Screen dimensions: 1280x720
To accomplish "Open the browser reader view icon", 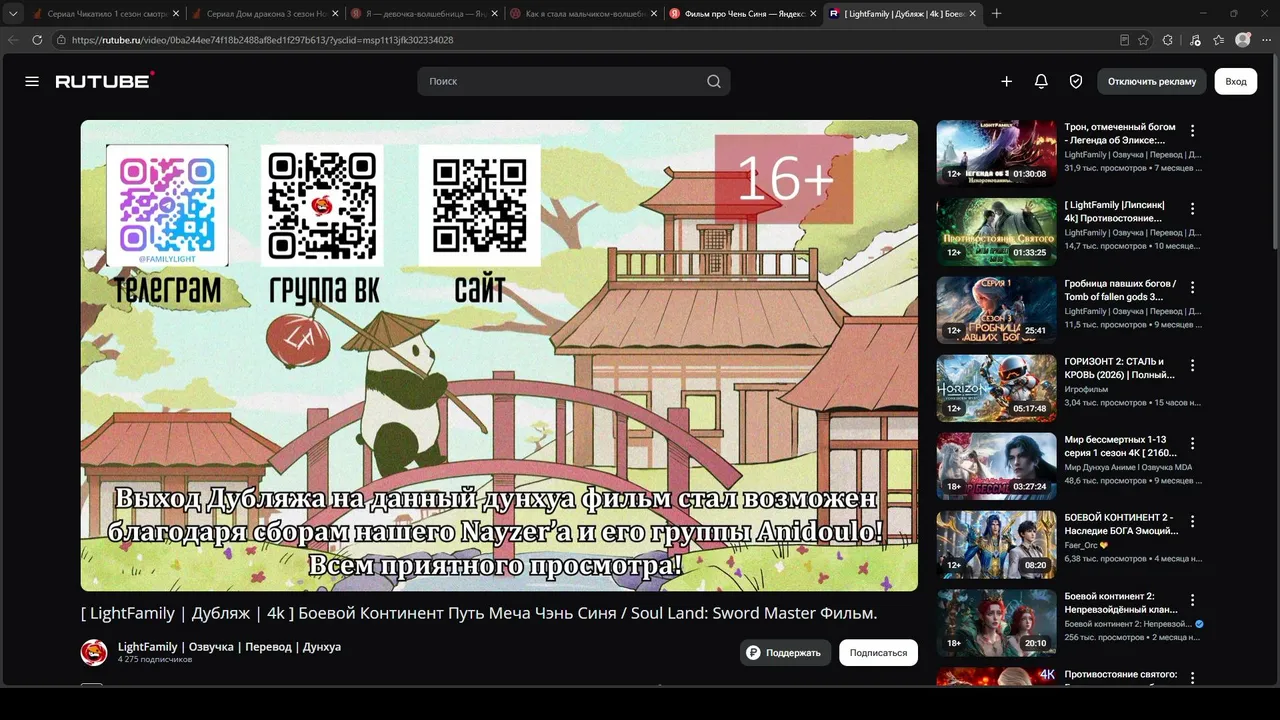I will pos(1124,40).
